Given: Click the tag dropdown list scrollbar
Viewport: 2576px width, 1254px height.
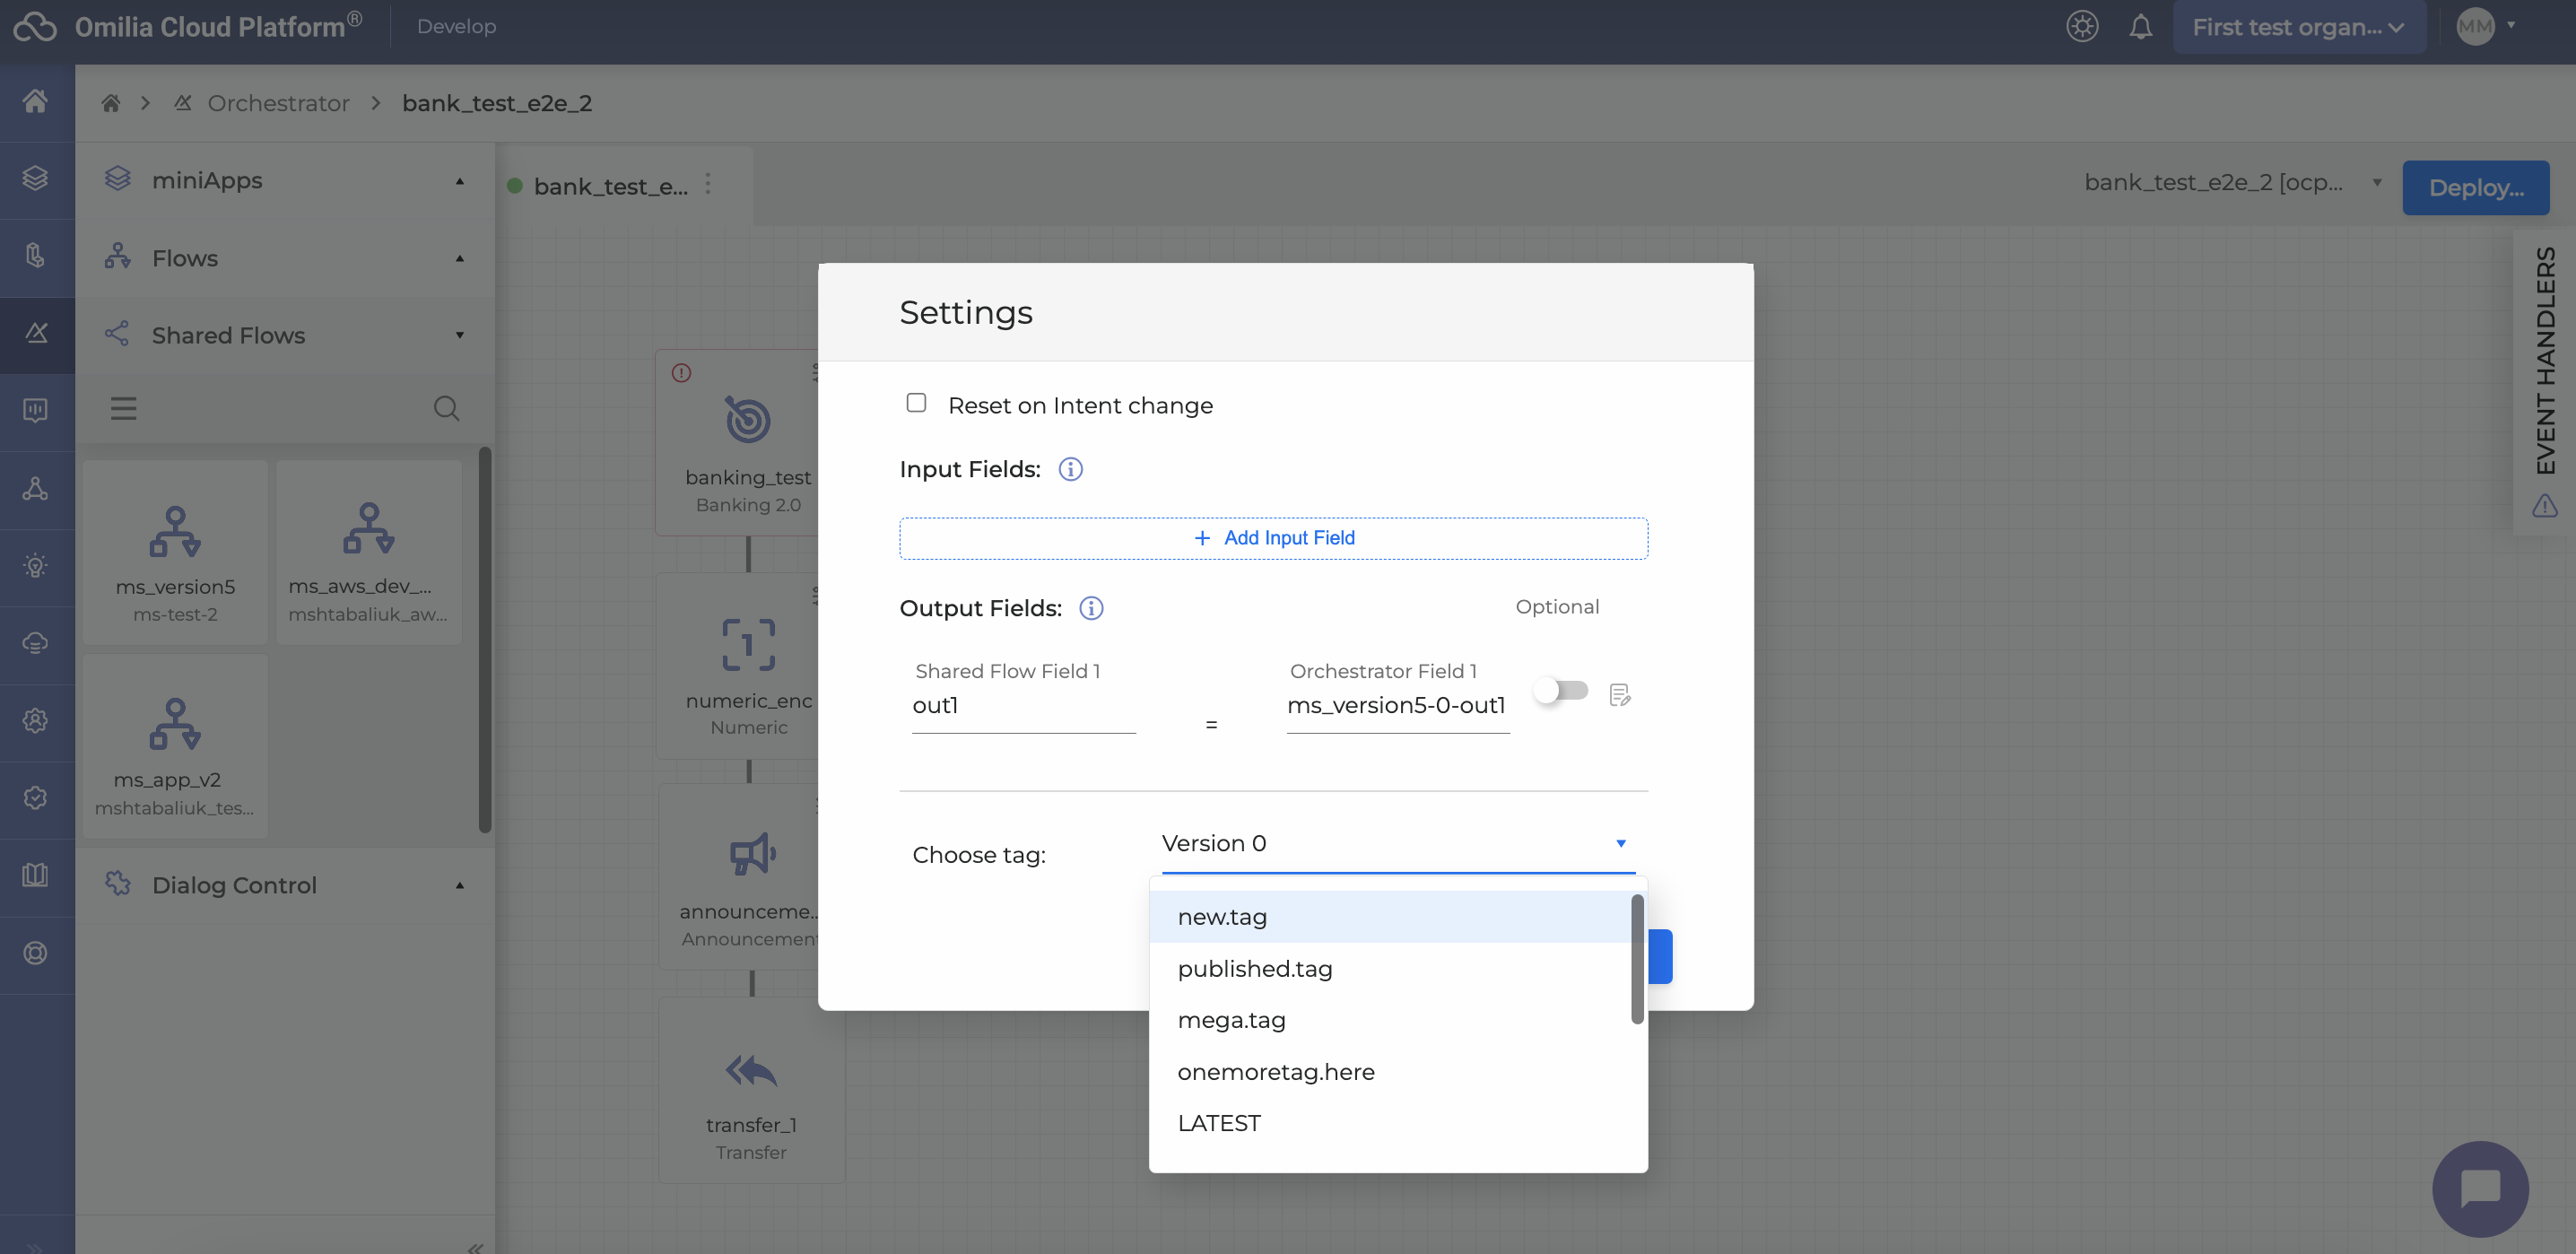Looking at the screenshot, I should click(1637, 958).
